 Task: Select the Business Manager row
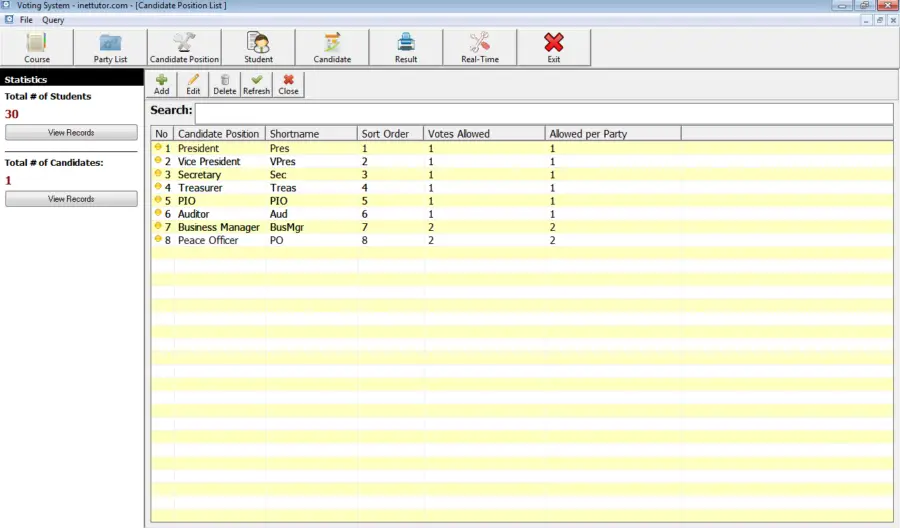pyautogui.click(x=522, y=227)
